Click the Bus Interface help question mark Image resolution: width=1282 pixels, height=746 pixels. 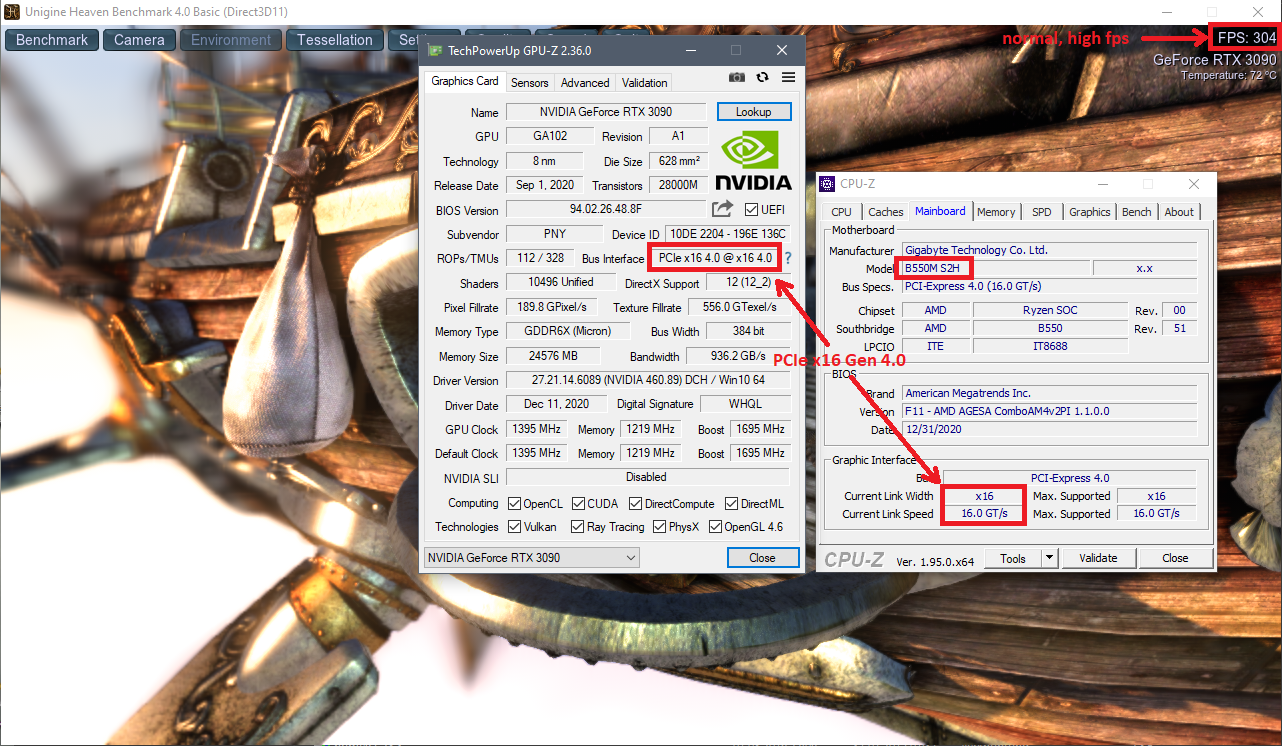[790, 258]
